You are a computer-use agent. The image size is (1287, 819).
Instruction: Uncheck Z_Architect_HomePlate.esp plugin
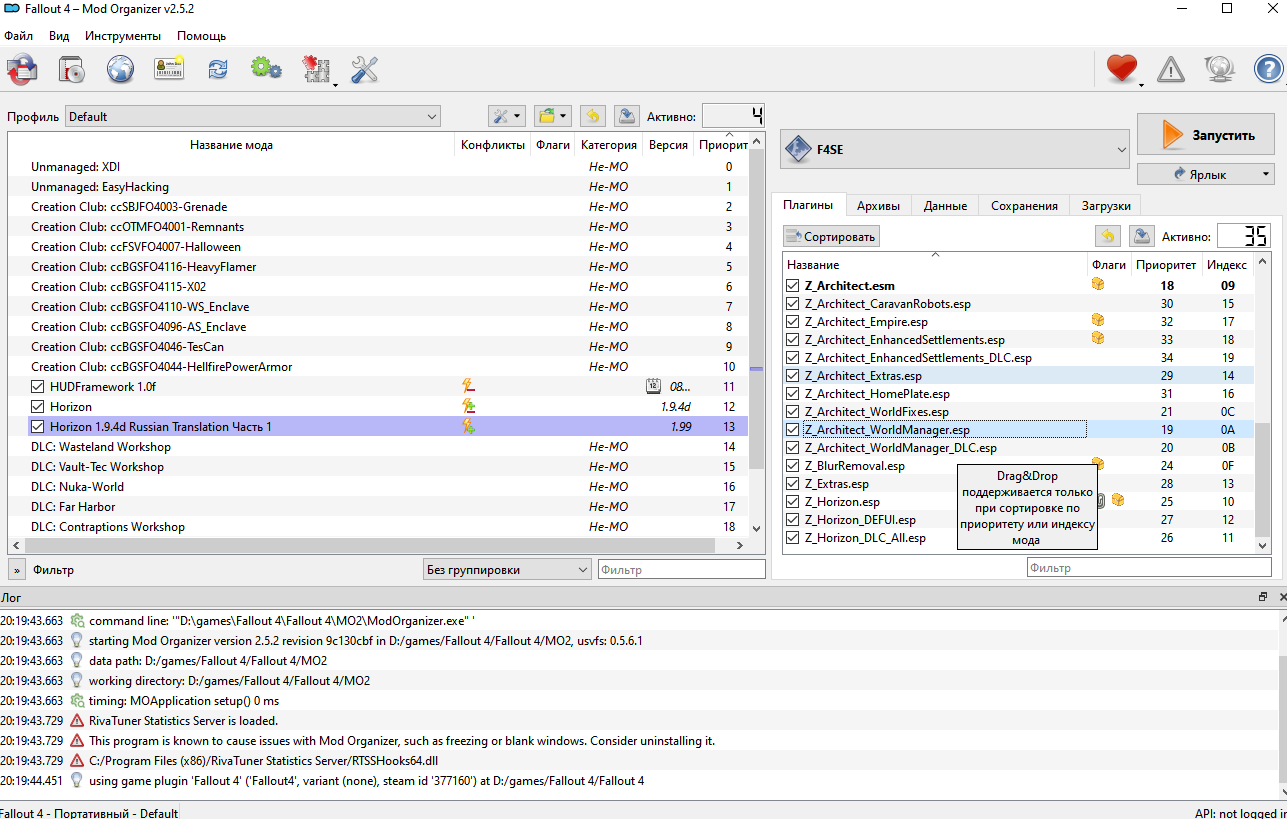794,393
